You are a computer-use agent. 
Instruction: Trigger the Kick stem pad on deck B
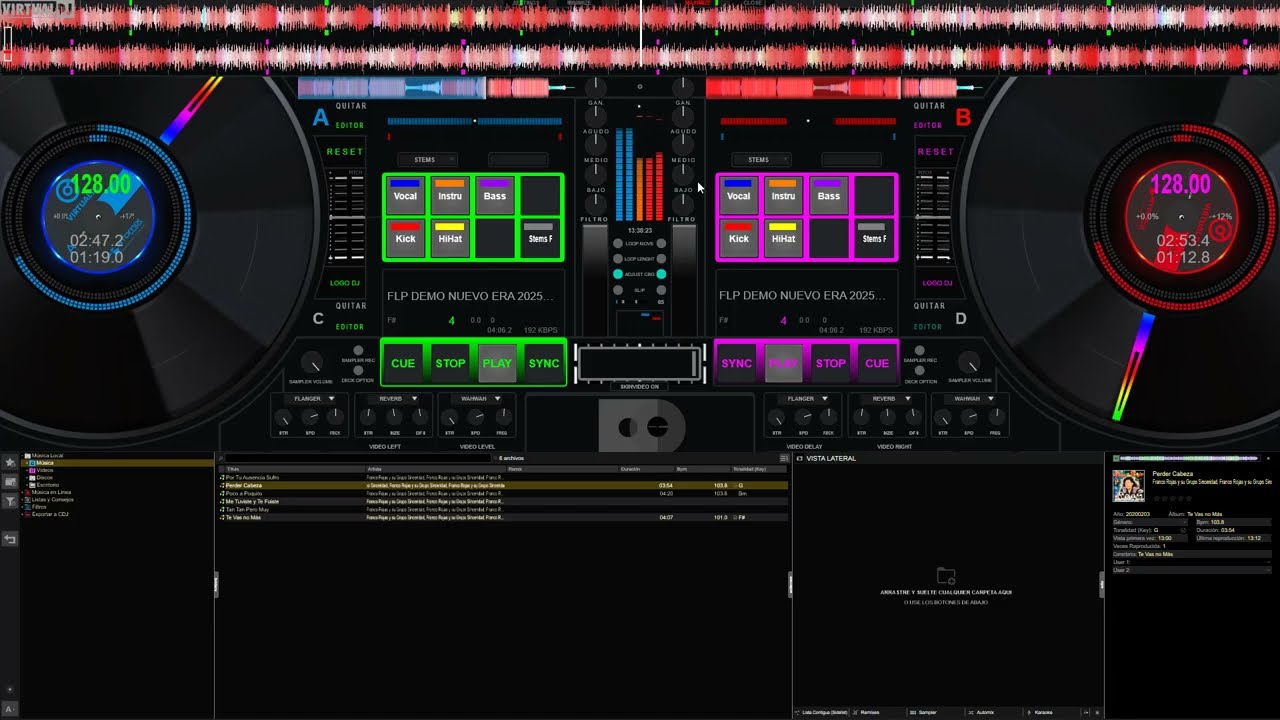point(738,239)
